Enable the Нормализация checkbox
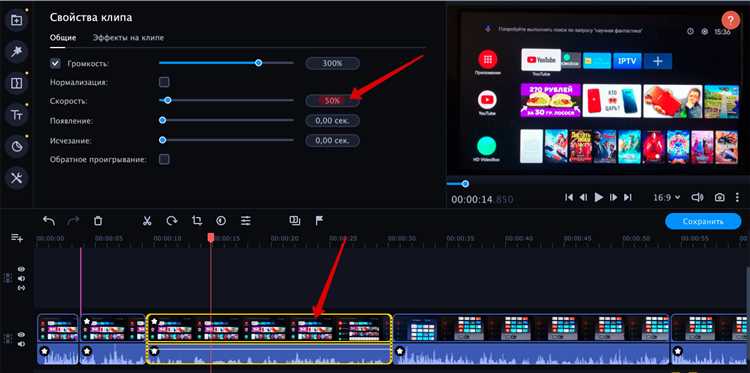The width and height of the screenshot is (750, 373). coord(164,82)
